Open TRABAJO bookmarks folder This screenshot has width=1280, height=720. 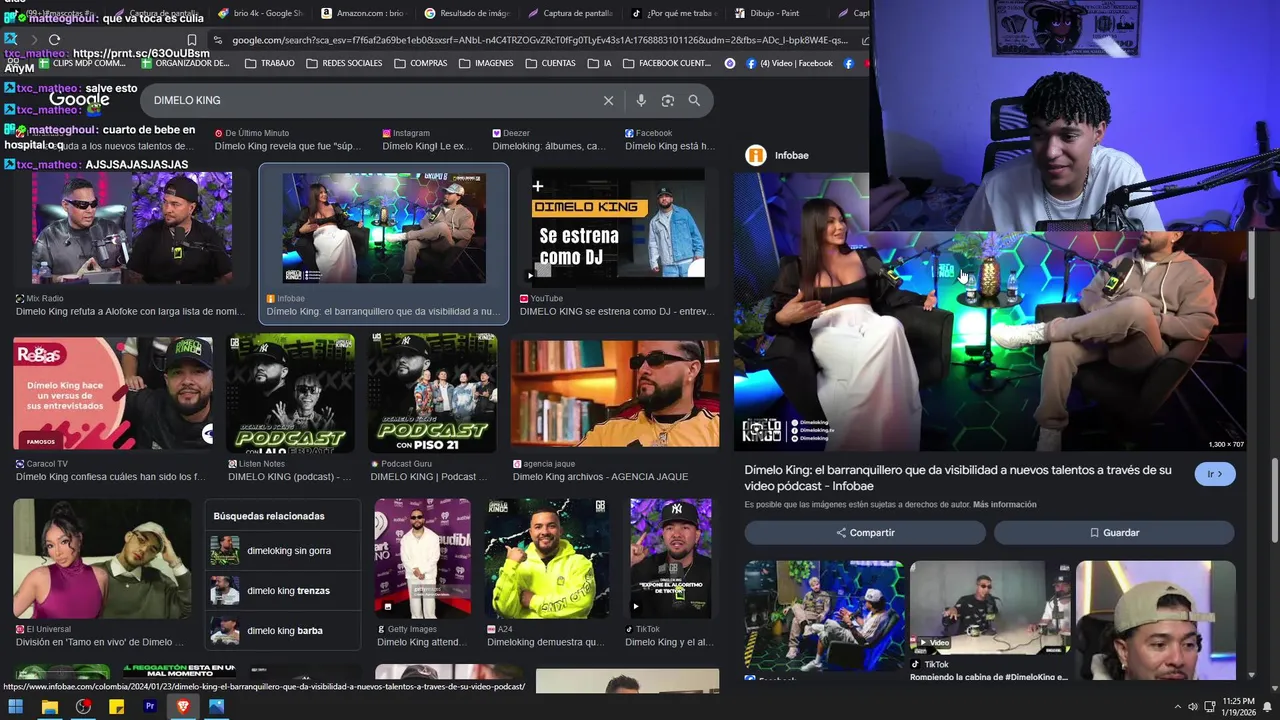tap(270, 63)
